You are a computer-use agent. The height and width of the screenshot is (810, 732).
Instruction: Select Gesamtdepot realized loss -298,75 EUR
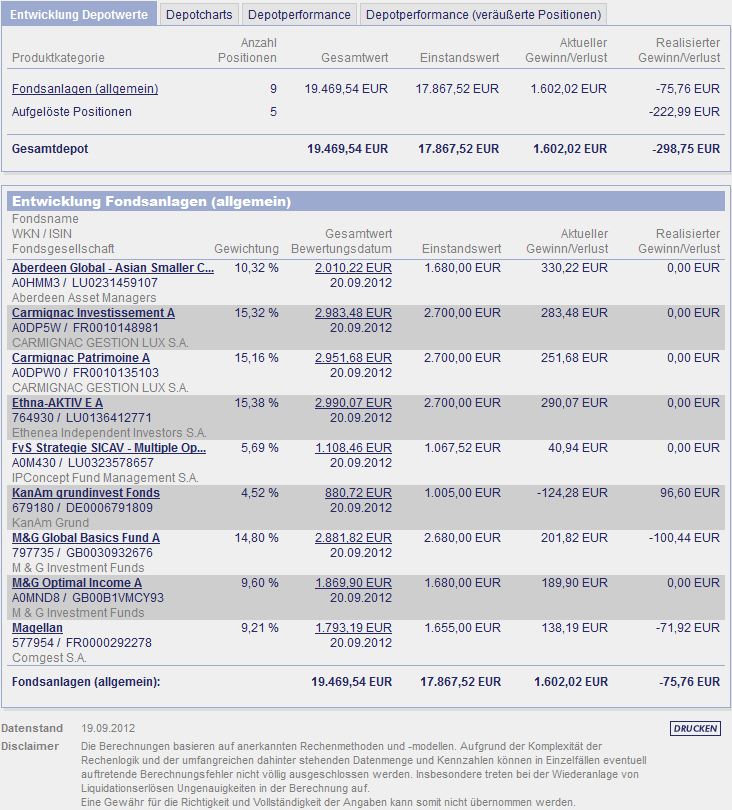(686, 149)
